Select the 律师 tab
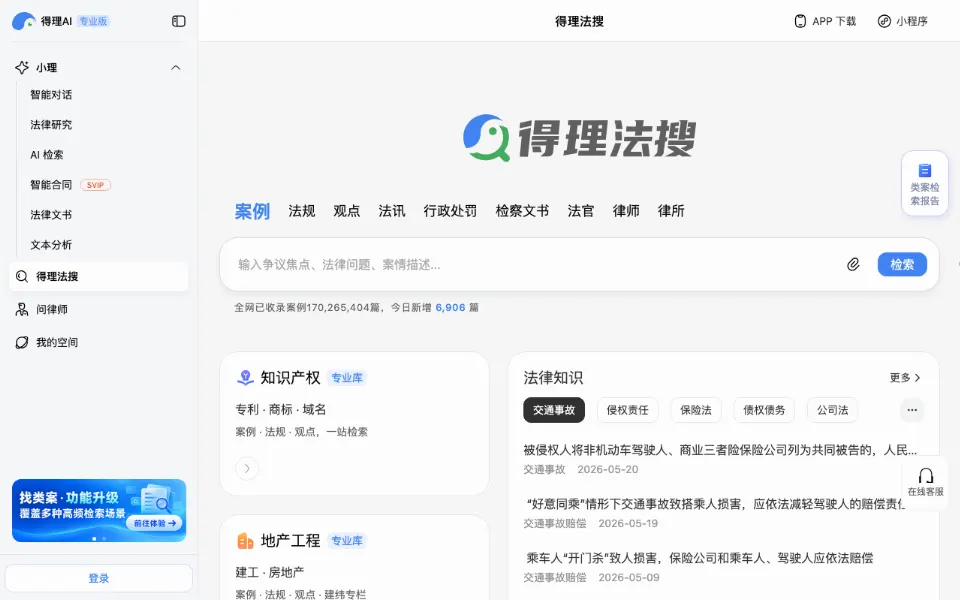This screenshot has width=960, height=600. [626, 211]
